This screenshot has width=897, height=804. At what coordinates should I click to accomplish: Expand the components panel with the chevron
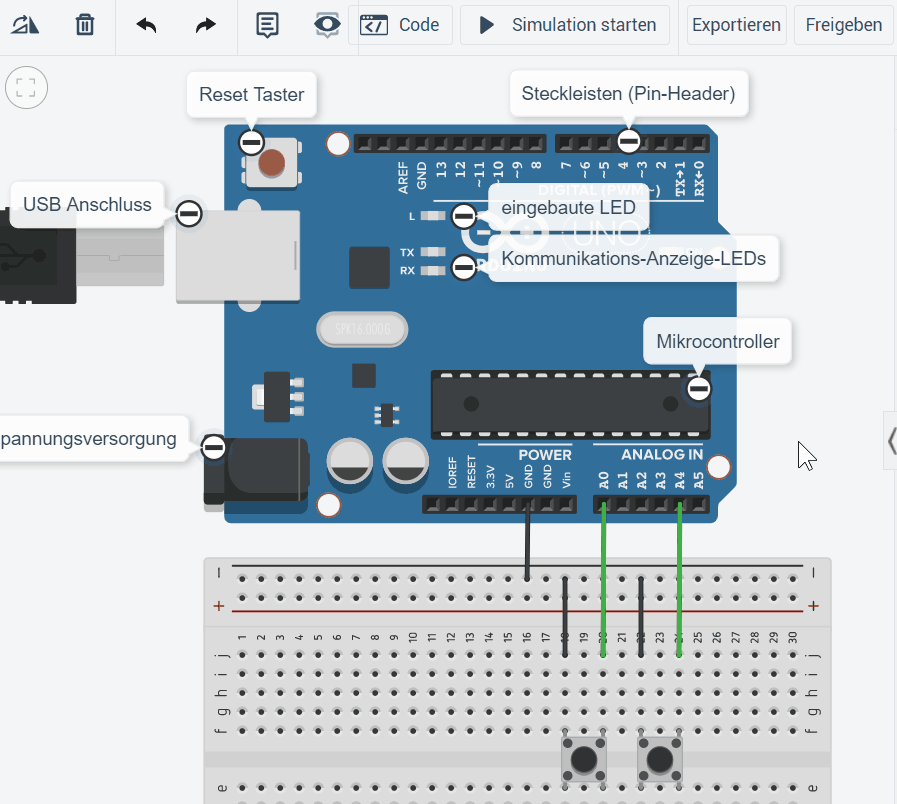click(x=891, y=440)
